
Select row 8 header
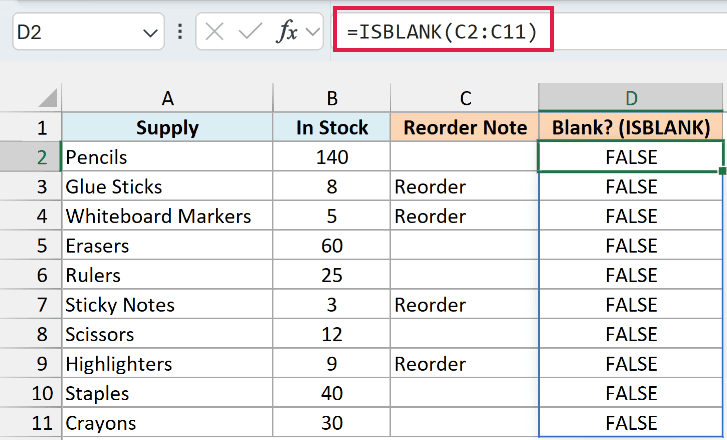[x=31, y=334]
